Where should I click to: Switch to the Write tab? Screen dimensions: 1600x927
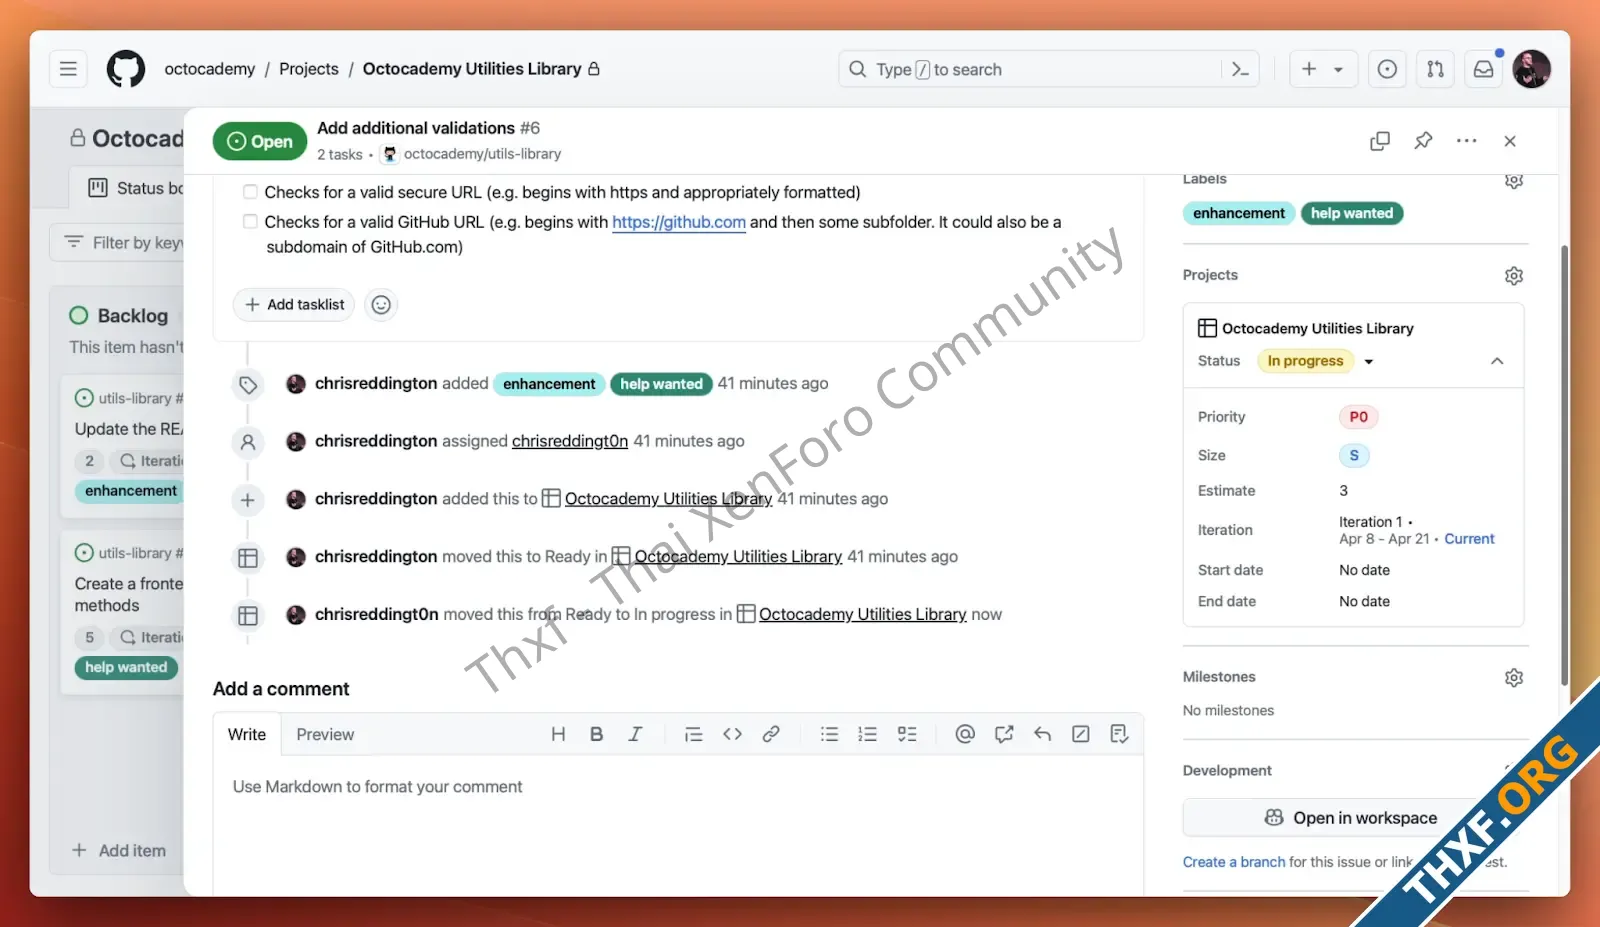(247, 734)
